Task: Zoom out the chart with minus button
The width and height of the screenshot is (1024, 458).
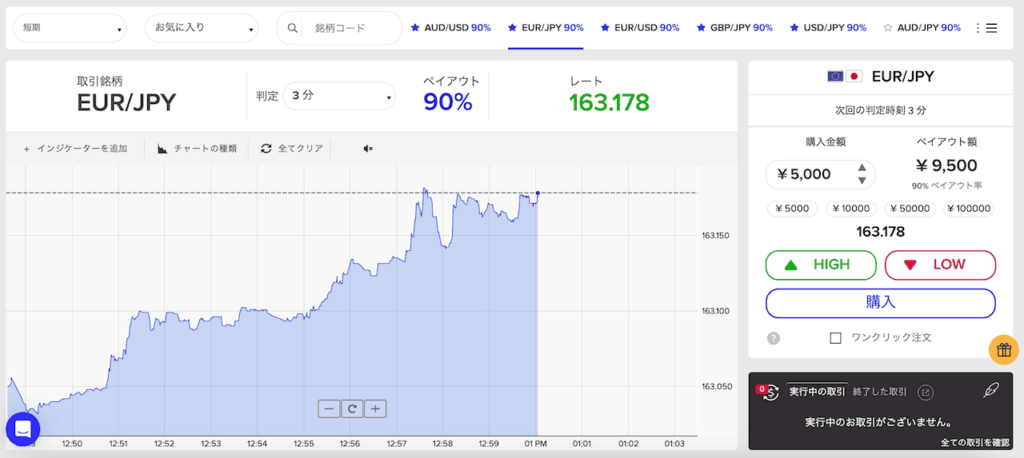Action: [329, 408]
